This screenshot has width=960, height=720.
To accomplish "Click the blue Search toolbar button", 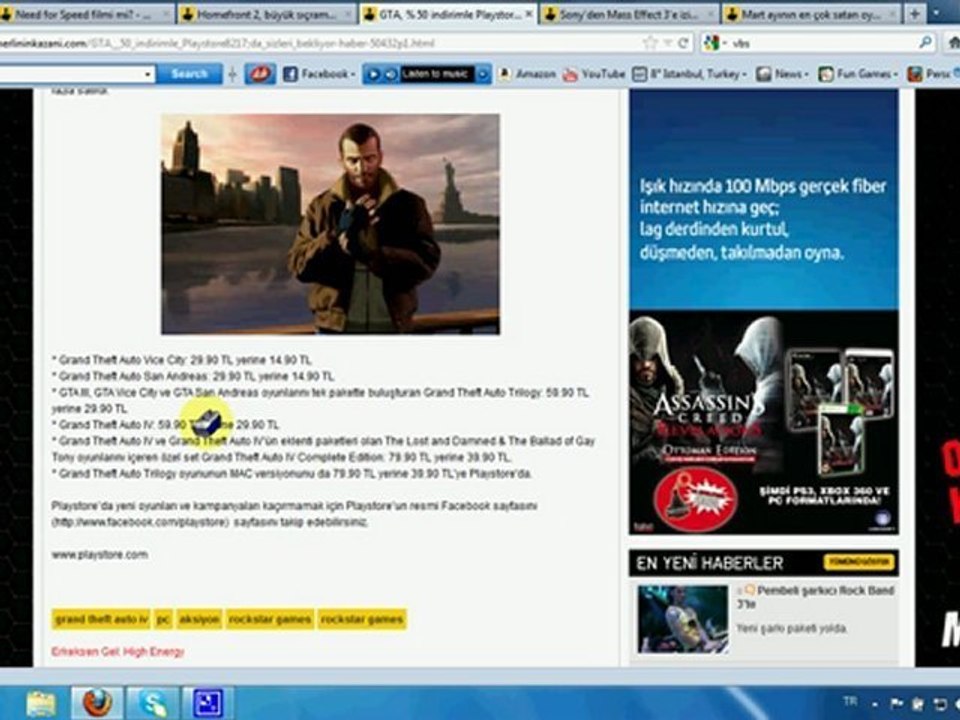I will point(189,74).
